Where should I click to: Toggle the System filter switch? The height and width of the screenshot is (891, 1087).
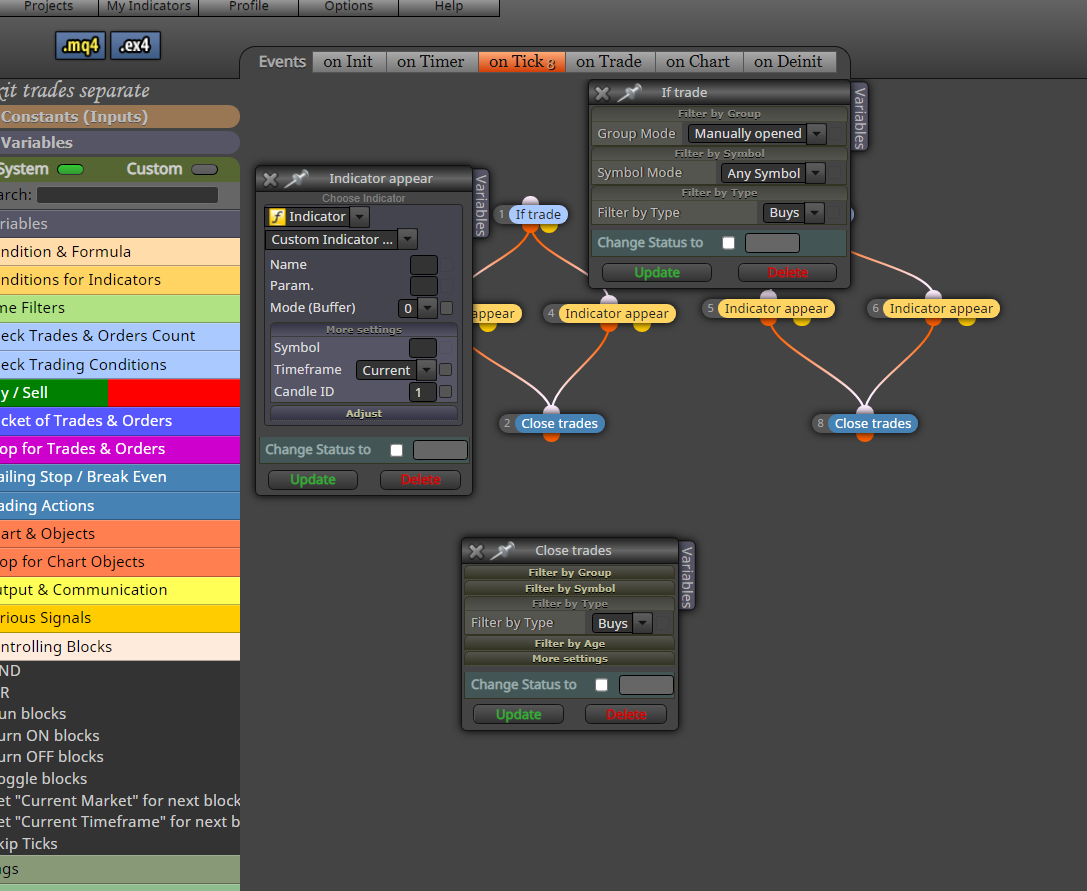coord(70,169)
